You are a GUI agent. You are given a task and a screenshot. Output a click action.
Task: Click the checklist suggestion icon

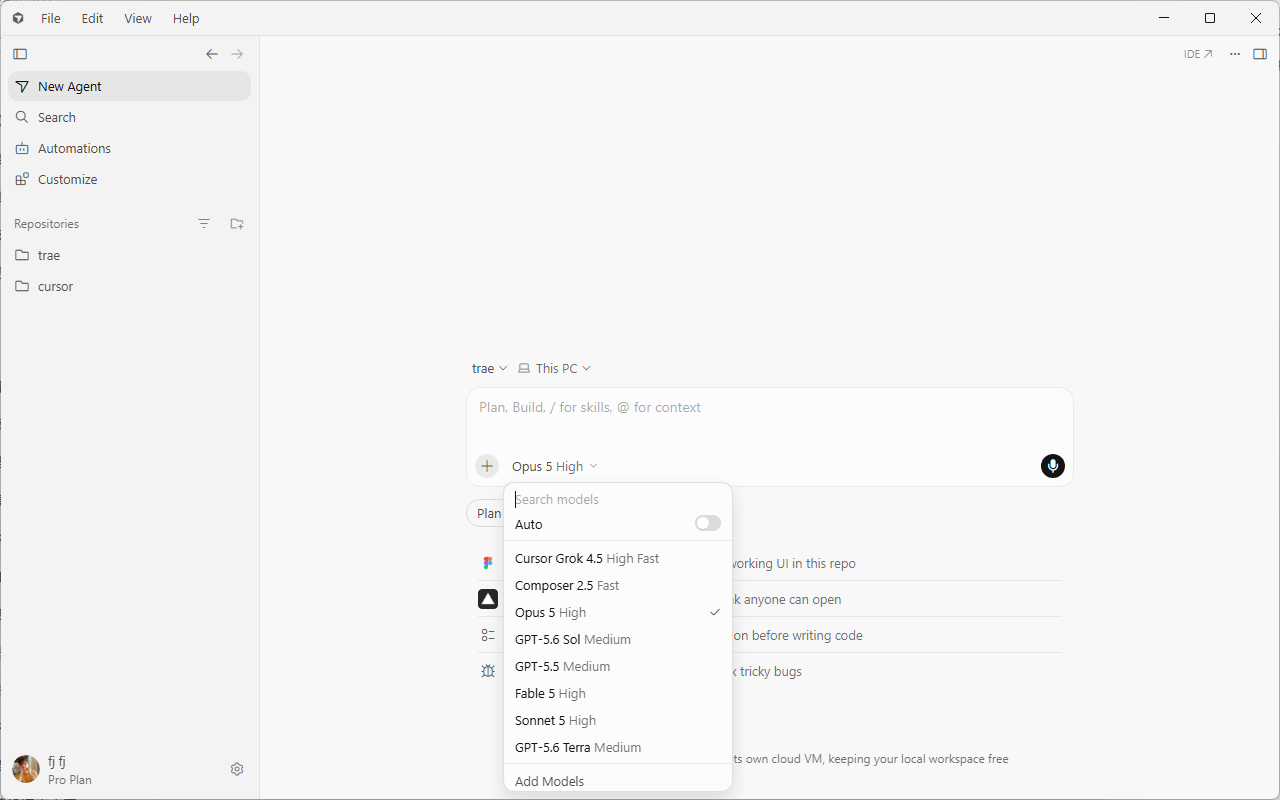488,636
